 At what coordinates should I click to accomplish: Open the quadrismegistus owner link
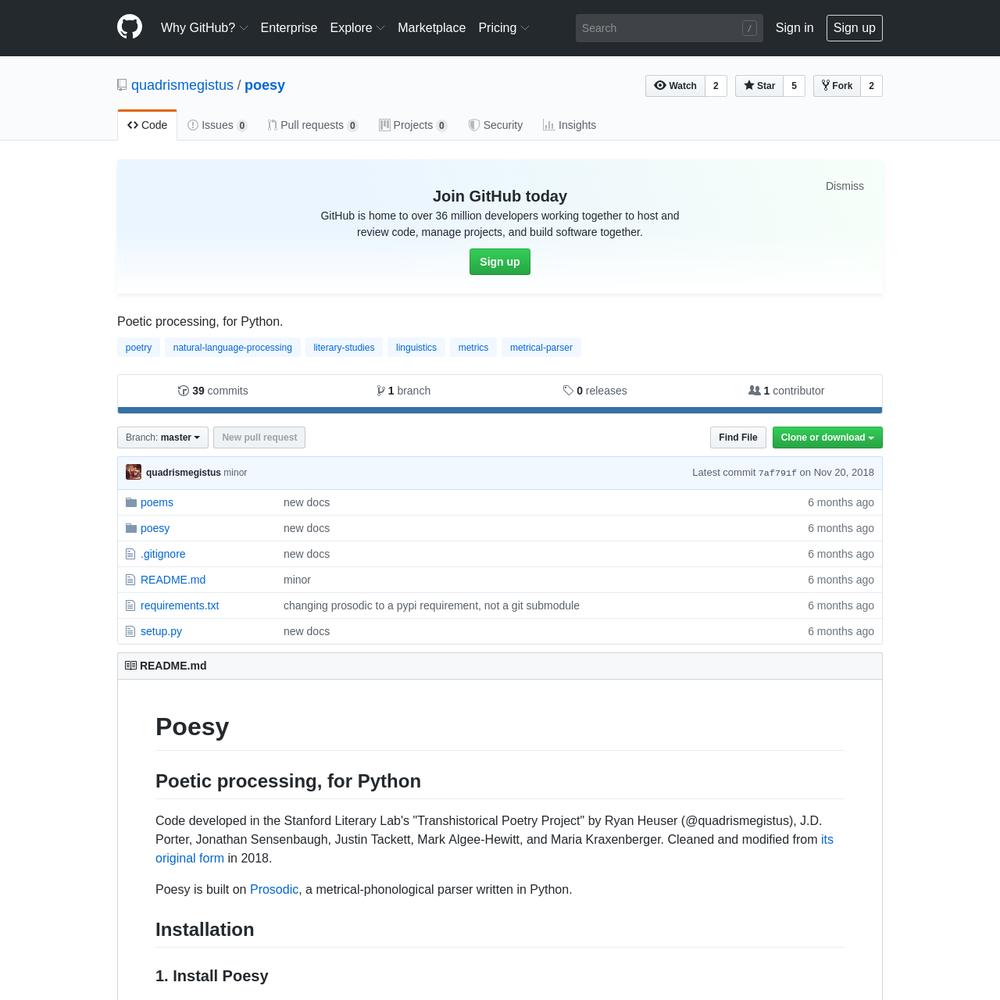[x=182, y=85]
